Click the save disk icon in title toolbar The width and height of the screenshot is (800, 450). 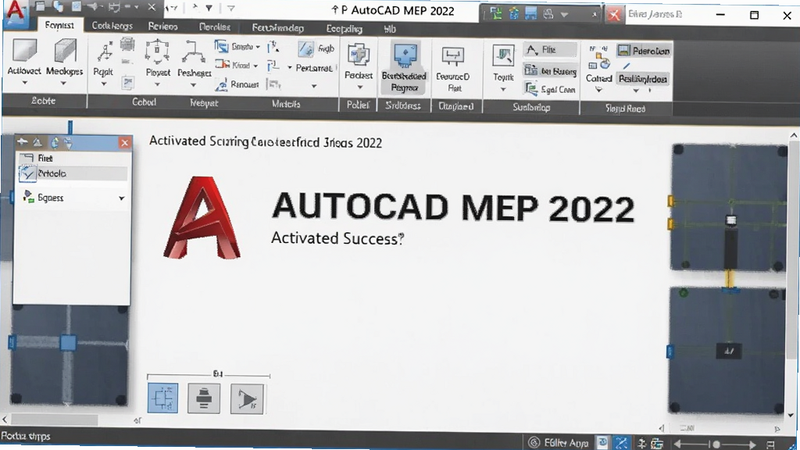[x=531, y=14]
